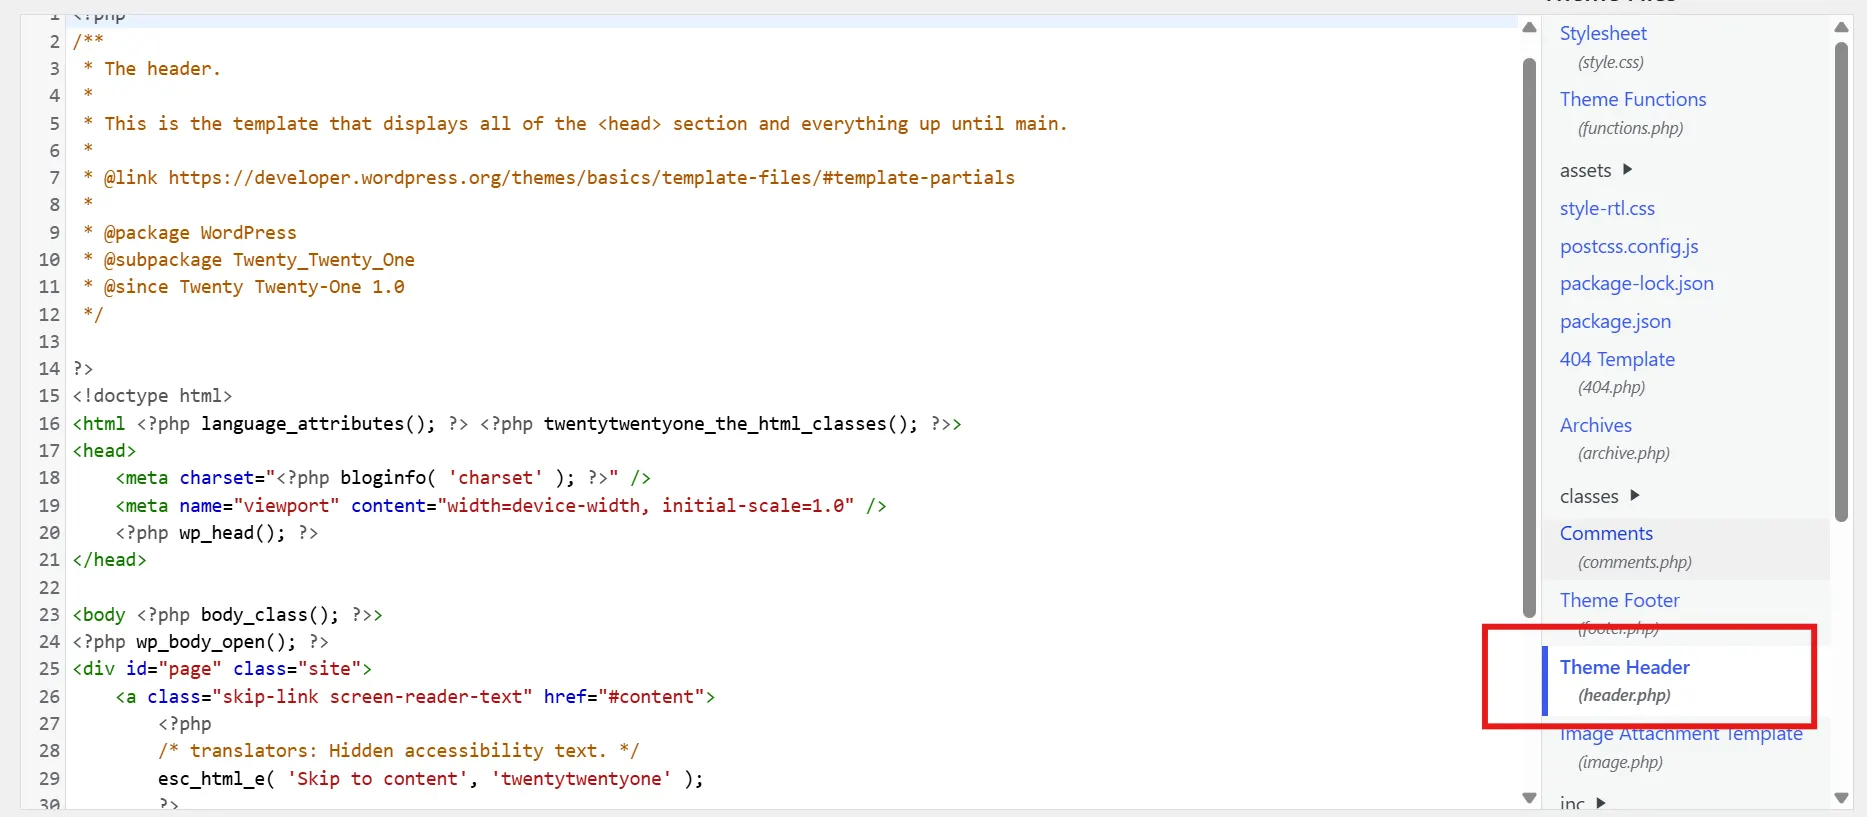Open postcss.config.js file
Viewport: 1867px width, 817px height.
click(x=1629, y=246)
